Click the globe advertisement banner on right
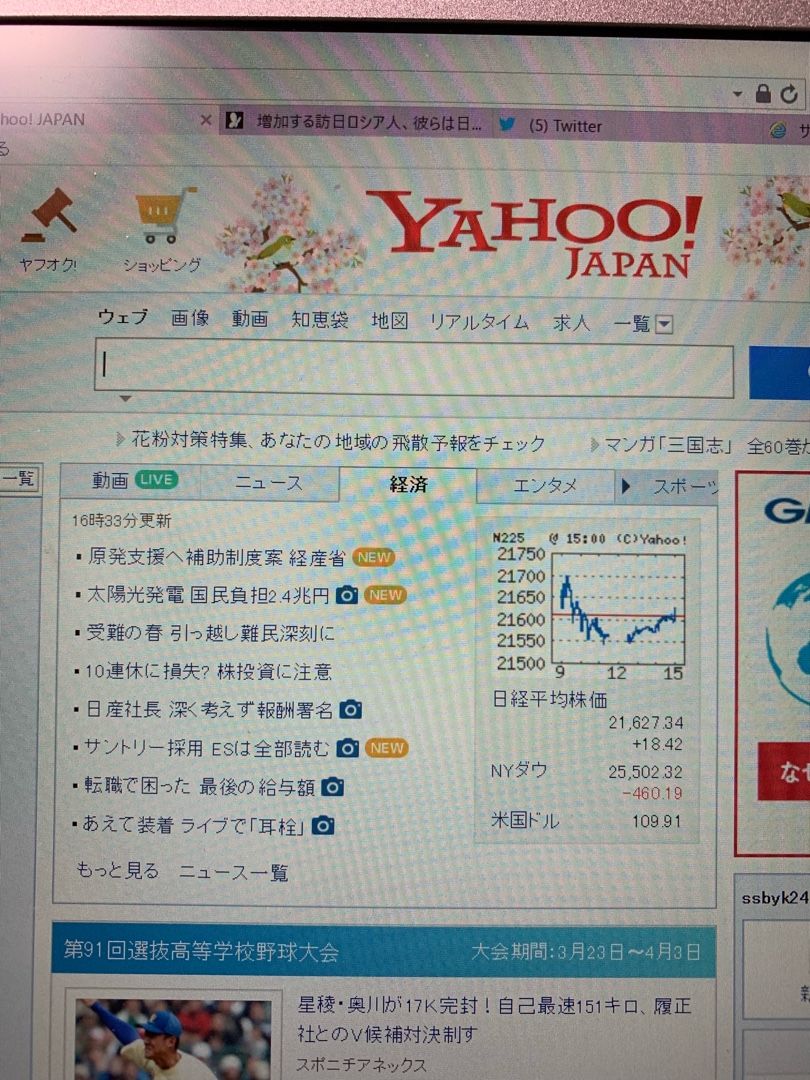The width and height of the screenshot is (810, 1080). coord(774,663)
